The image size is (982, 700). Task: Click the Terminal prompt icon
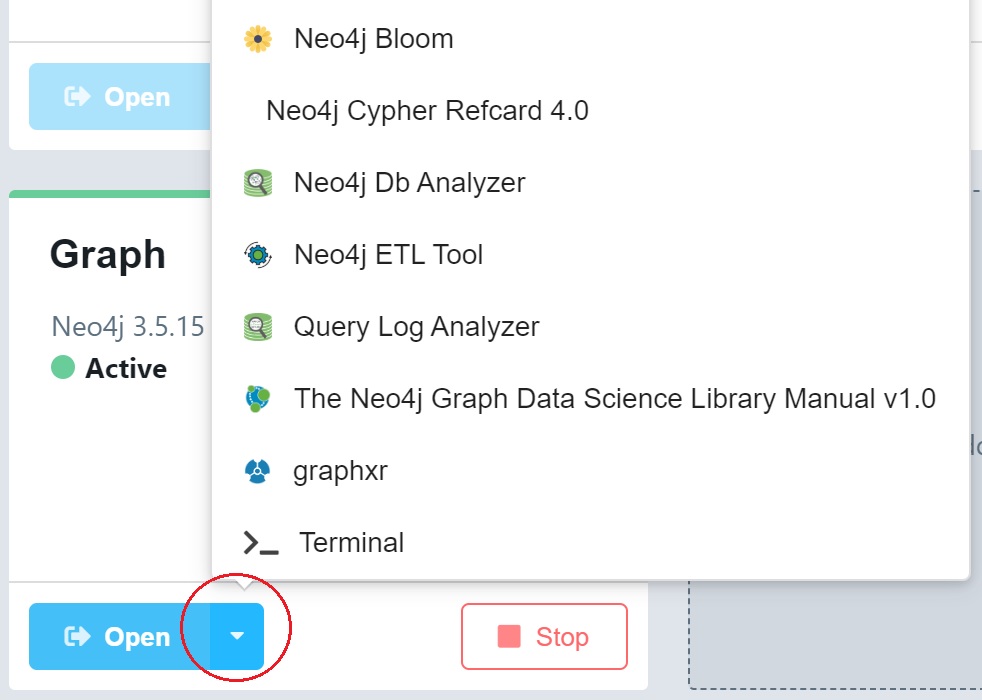coord(261,543)
